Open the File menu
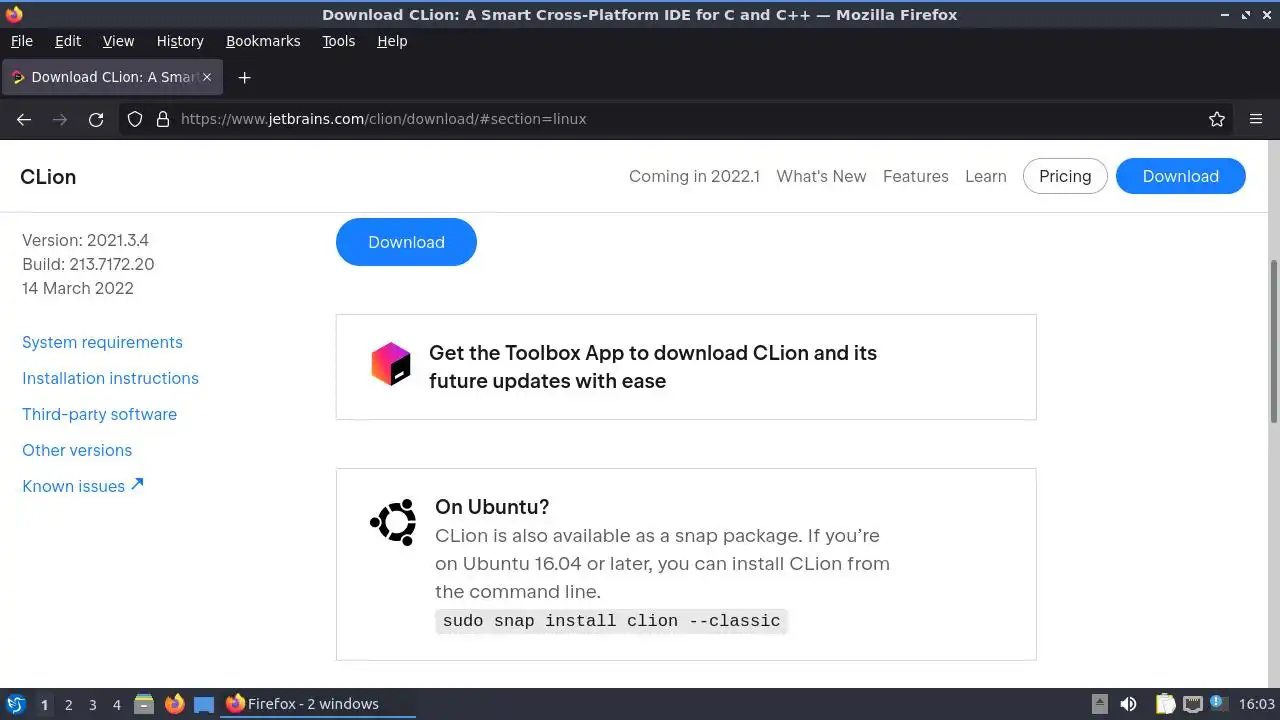The height and width of the screenshot is (720, 1280). click(21, 41)
